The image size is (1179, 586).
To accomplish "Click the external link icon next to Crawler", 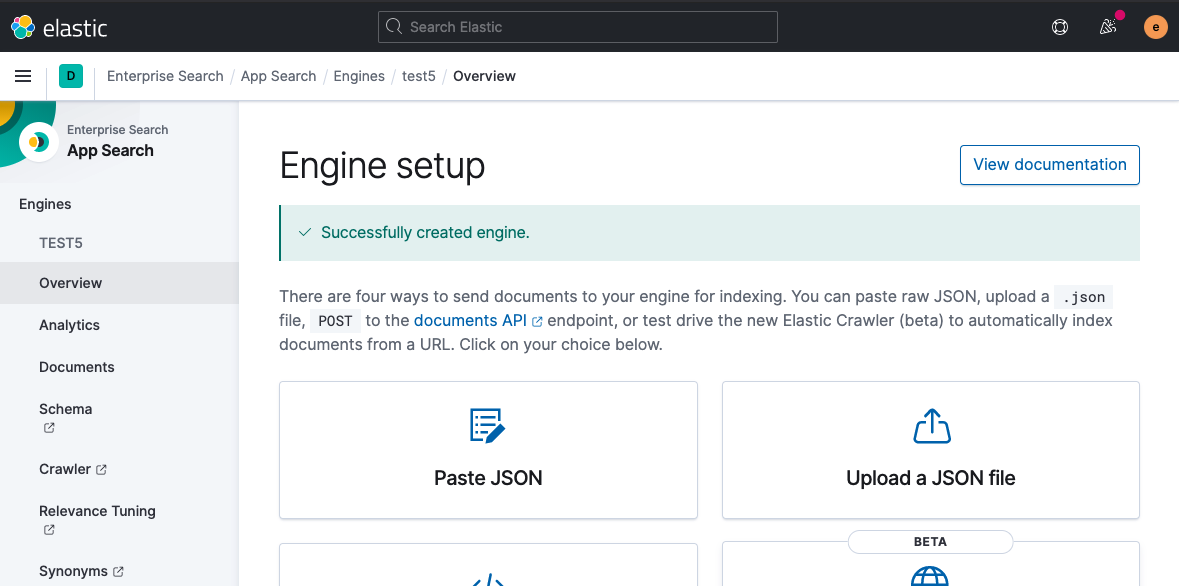I will coord(102,469).
